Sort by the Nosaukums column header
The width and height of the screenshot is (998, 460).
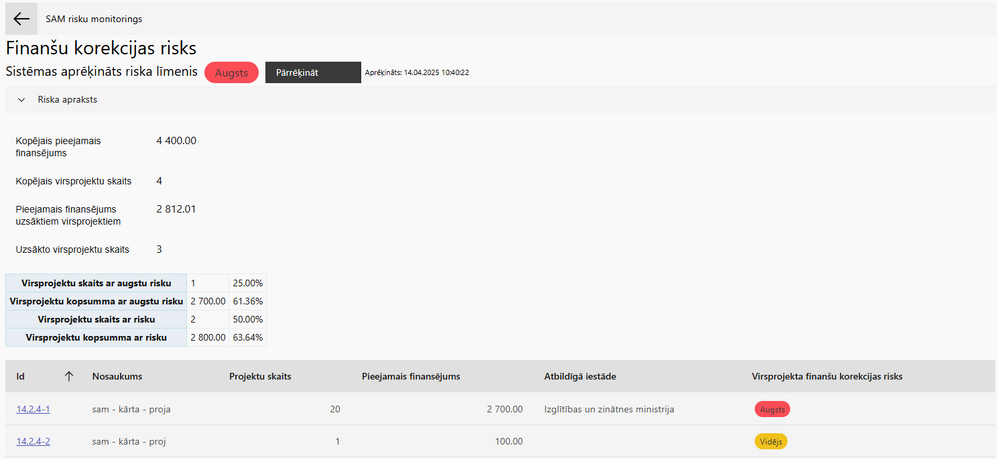pos(117,377)
